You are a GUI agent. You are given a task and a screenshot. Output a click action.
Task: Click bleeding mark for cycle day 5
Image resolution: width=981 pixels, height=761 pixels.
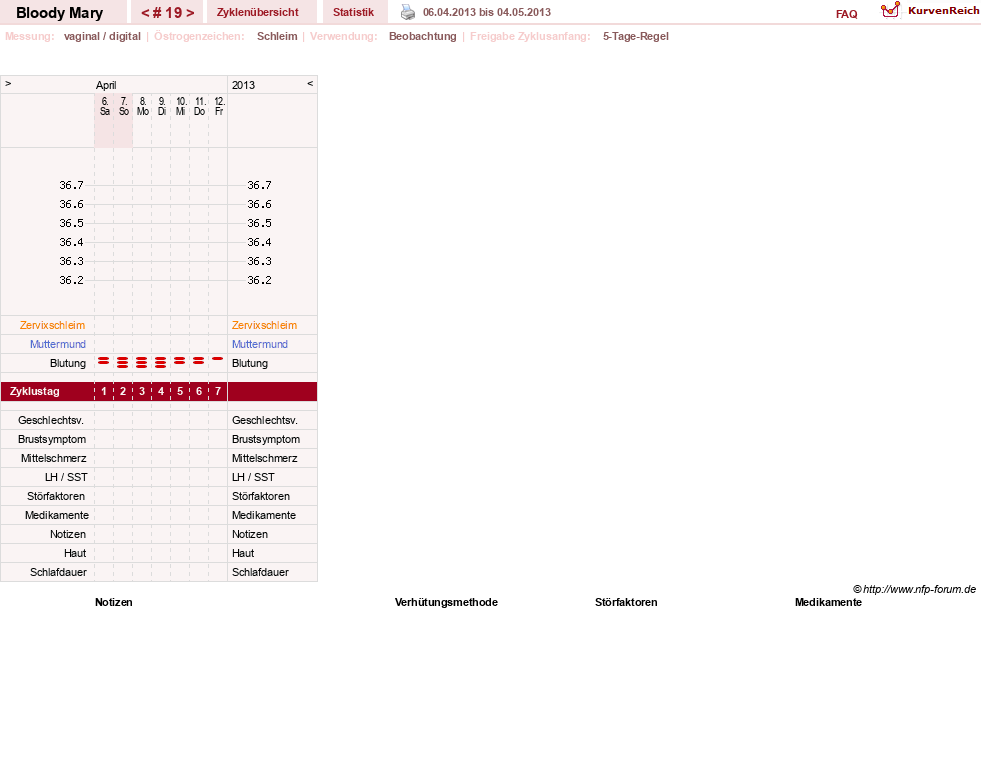(x=180, y=361)
